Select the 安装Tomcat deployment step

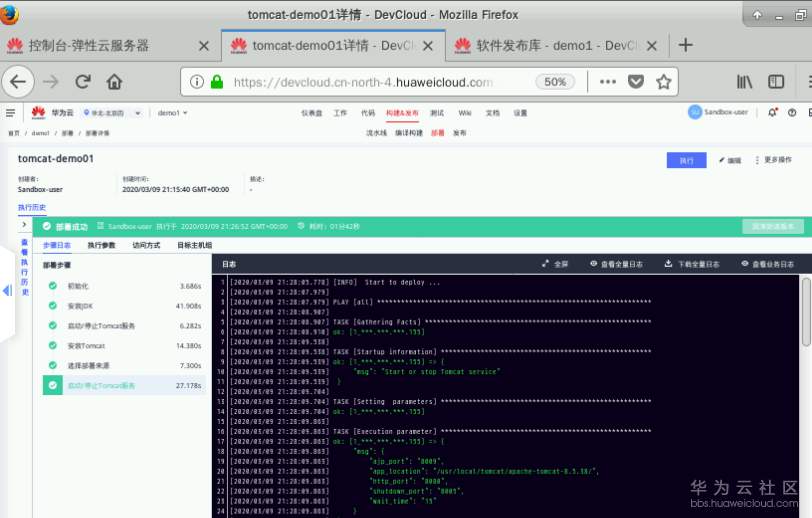pyautogui.click(x=124, y=346)
